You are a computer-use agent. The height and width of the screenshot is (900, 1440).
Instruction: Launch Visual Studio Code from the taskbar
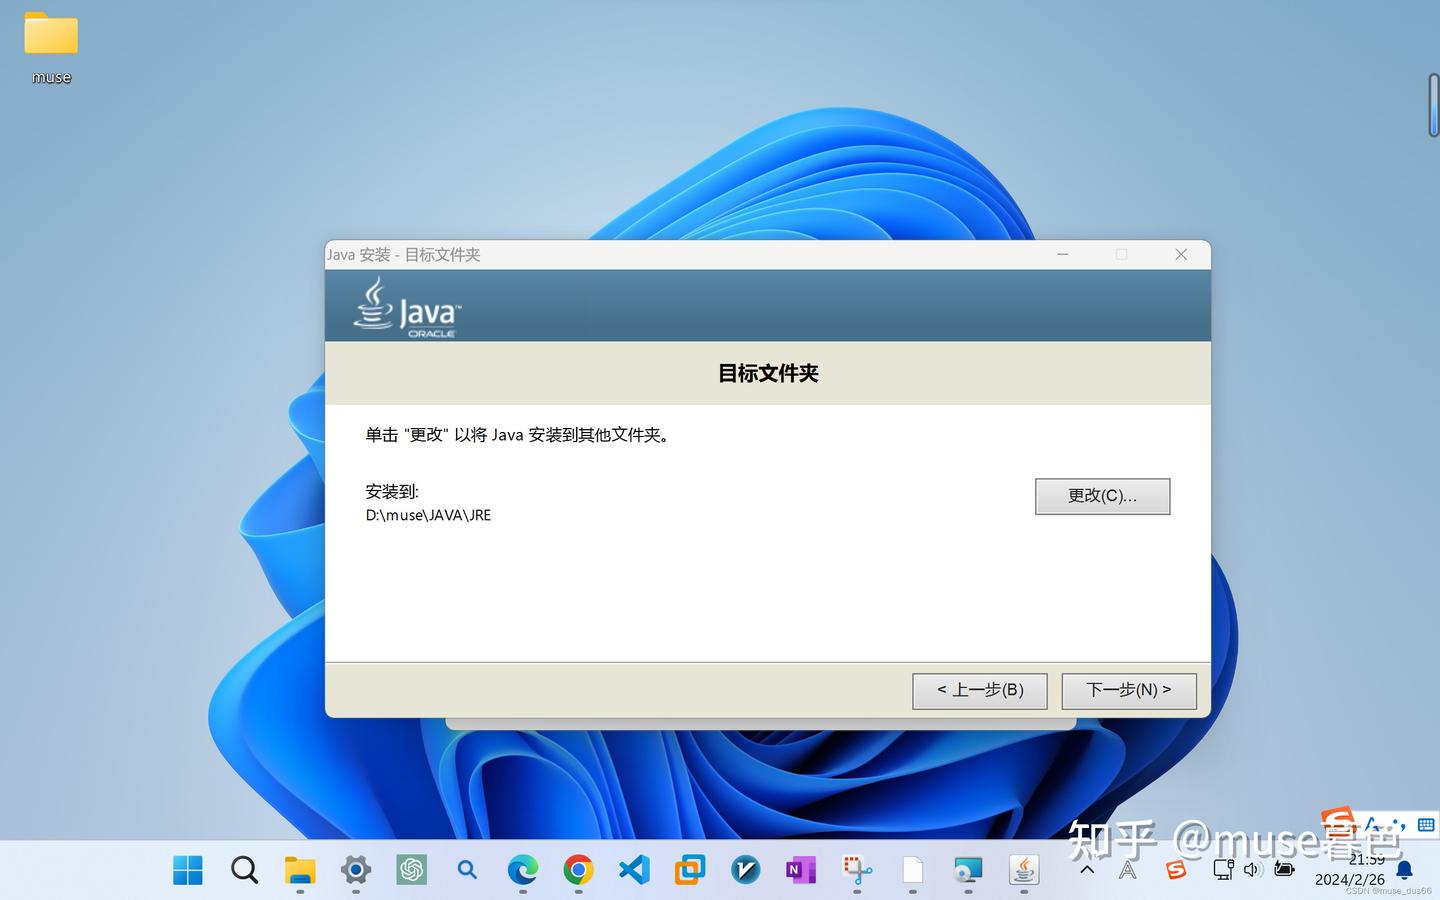tap(633, 871)
